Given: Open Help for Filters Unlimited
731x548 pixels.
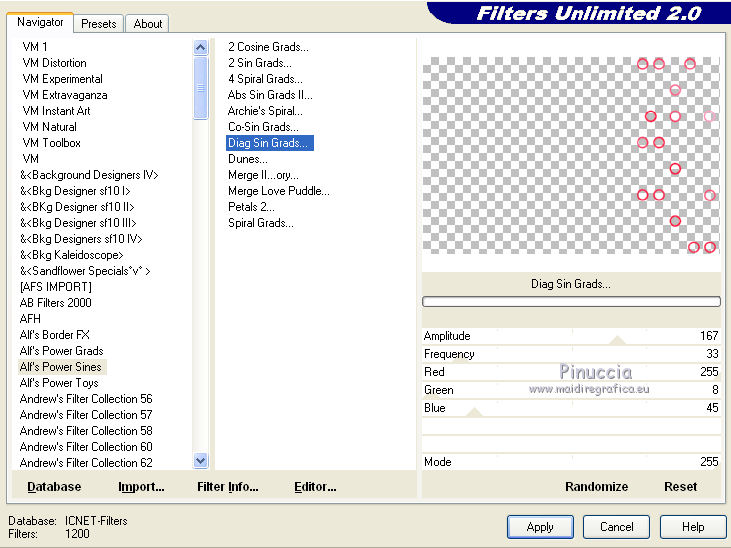Looking at the screenshot, I should pyautogui.click(x=693, y=527).
